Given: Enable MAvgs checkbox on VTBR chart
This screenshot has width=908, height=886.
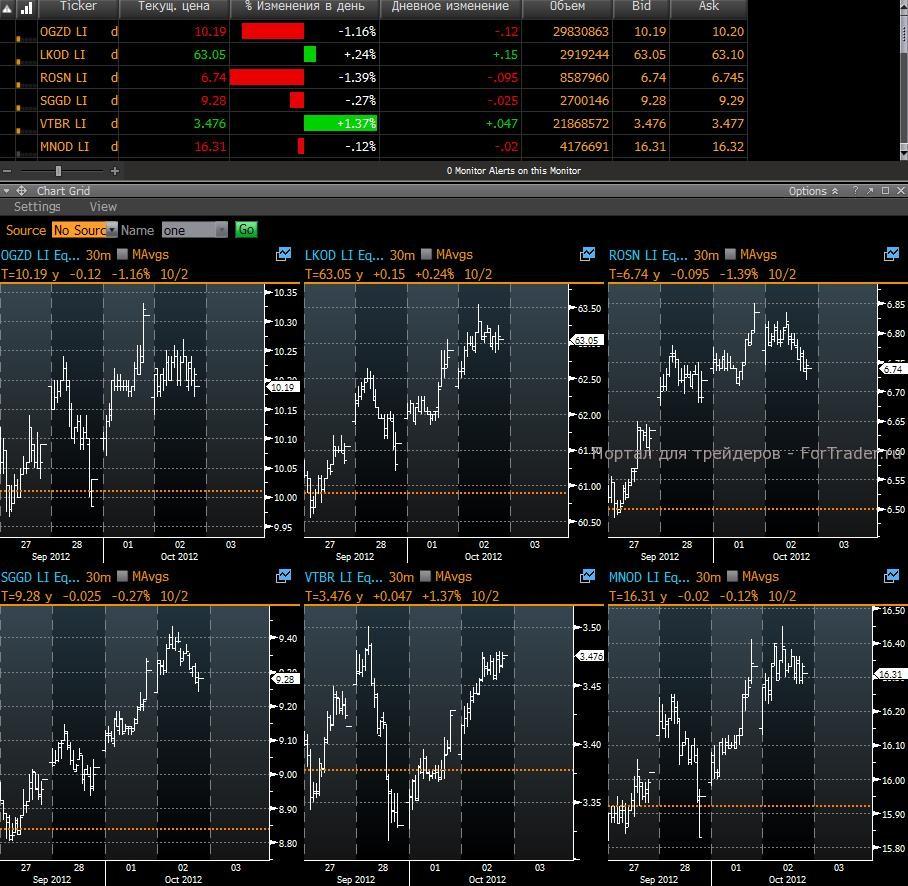Looking at the screenshot, I should [x=427, y=577].
